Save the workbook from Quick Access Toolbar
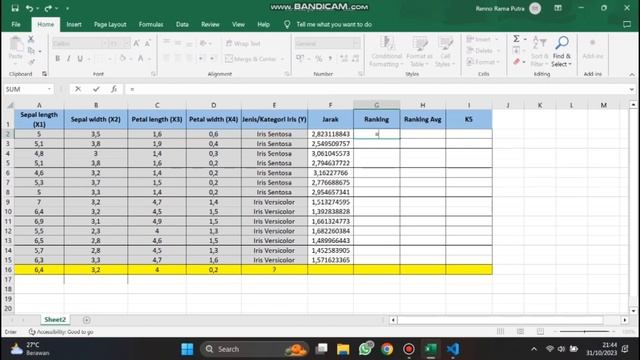Screen dimensions: 640x360 click(x=15, y=8)
